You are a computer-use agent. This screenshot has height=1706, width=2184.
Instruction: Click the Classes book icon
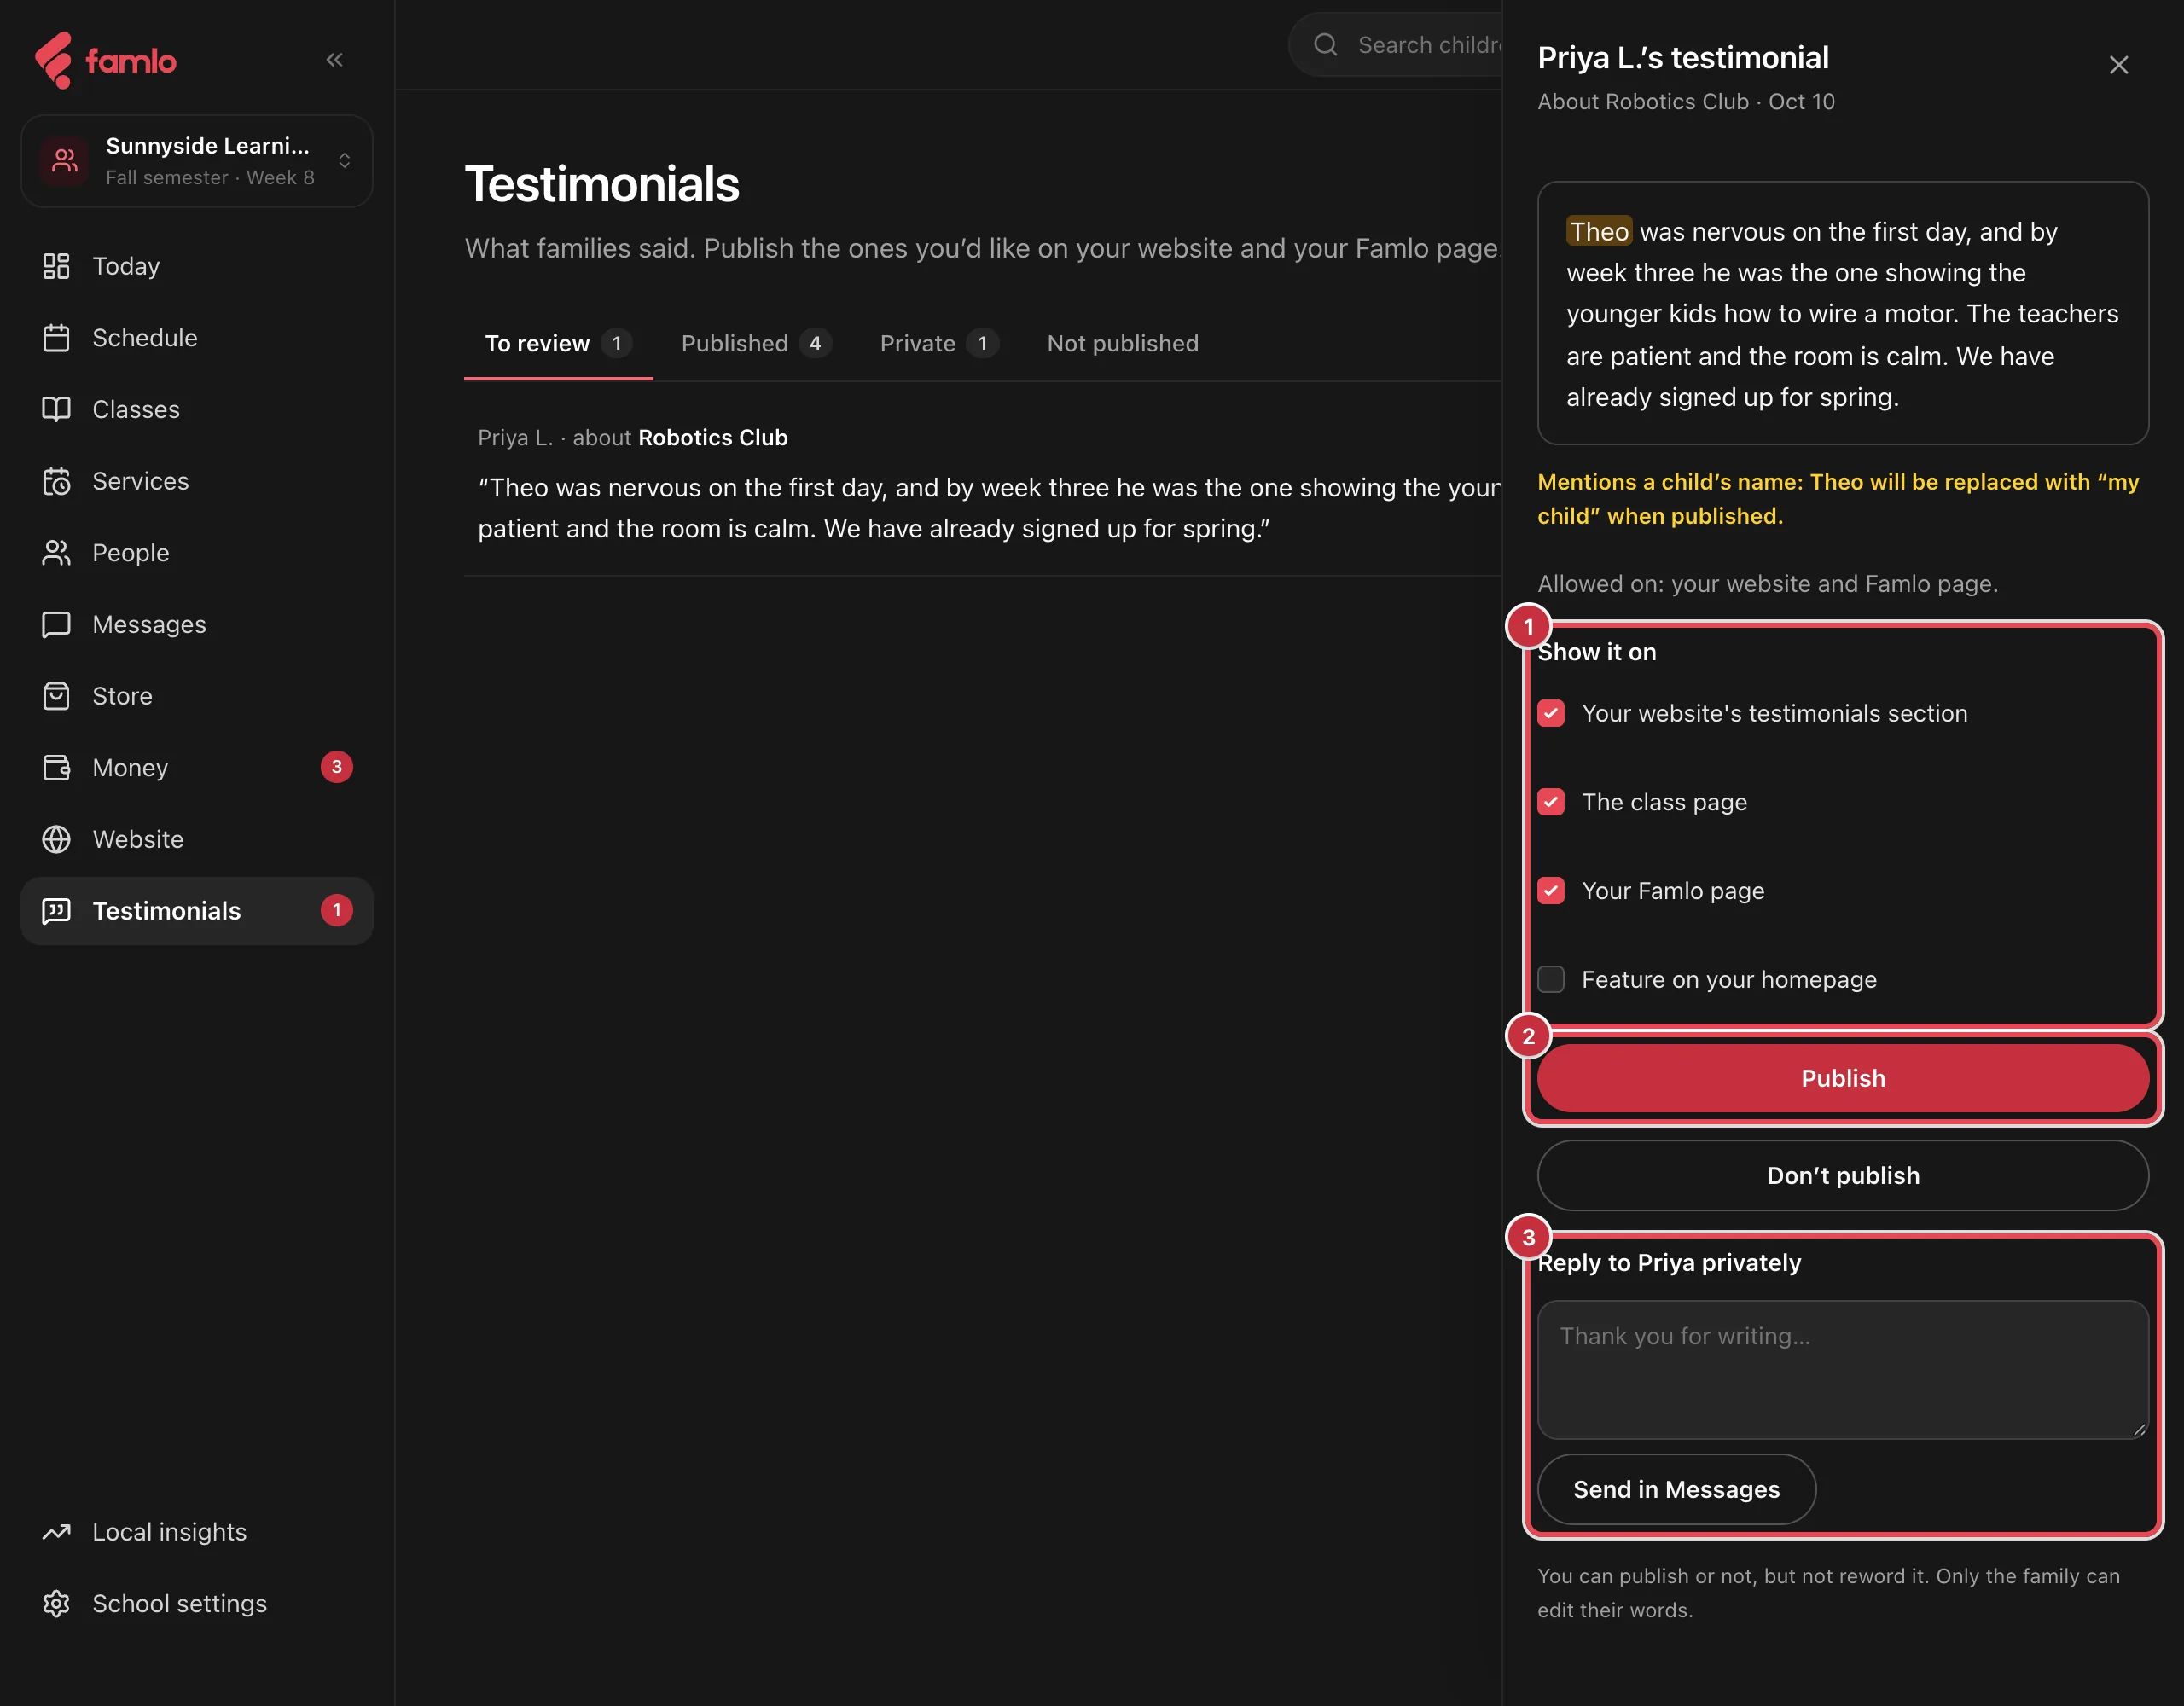click(56, 409)
